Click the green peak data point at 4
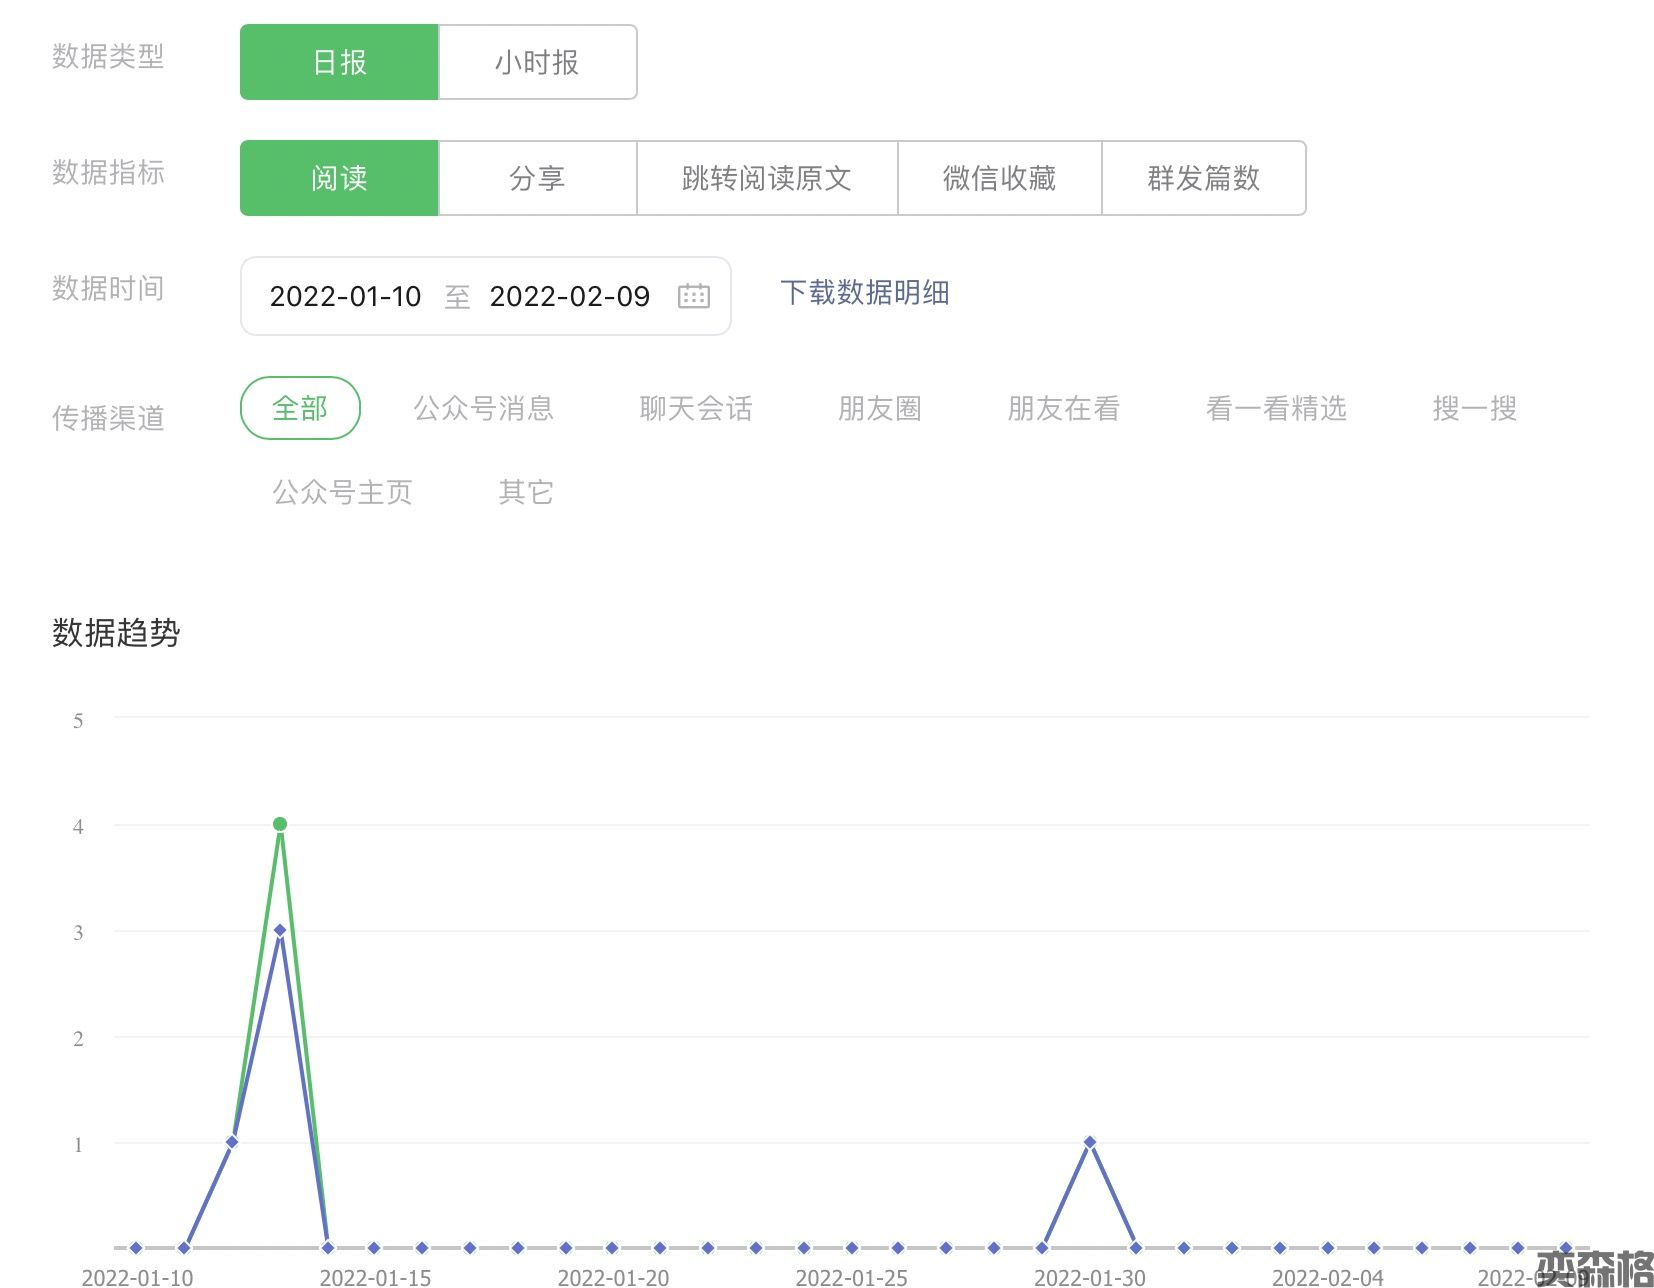 pos(280,824)
